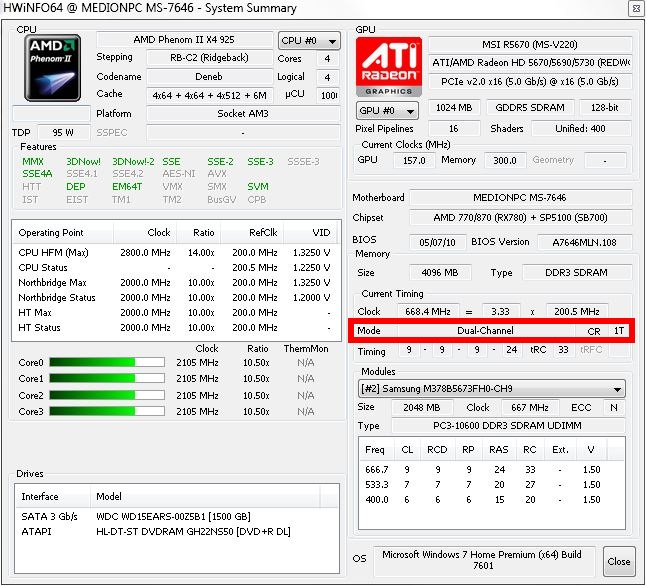Expand the Samsung M378B5673FH0-CH9 module dropdown
The width and height of the screenshot is (646, 586).
pyautogui.click(x=491, y=389)
